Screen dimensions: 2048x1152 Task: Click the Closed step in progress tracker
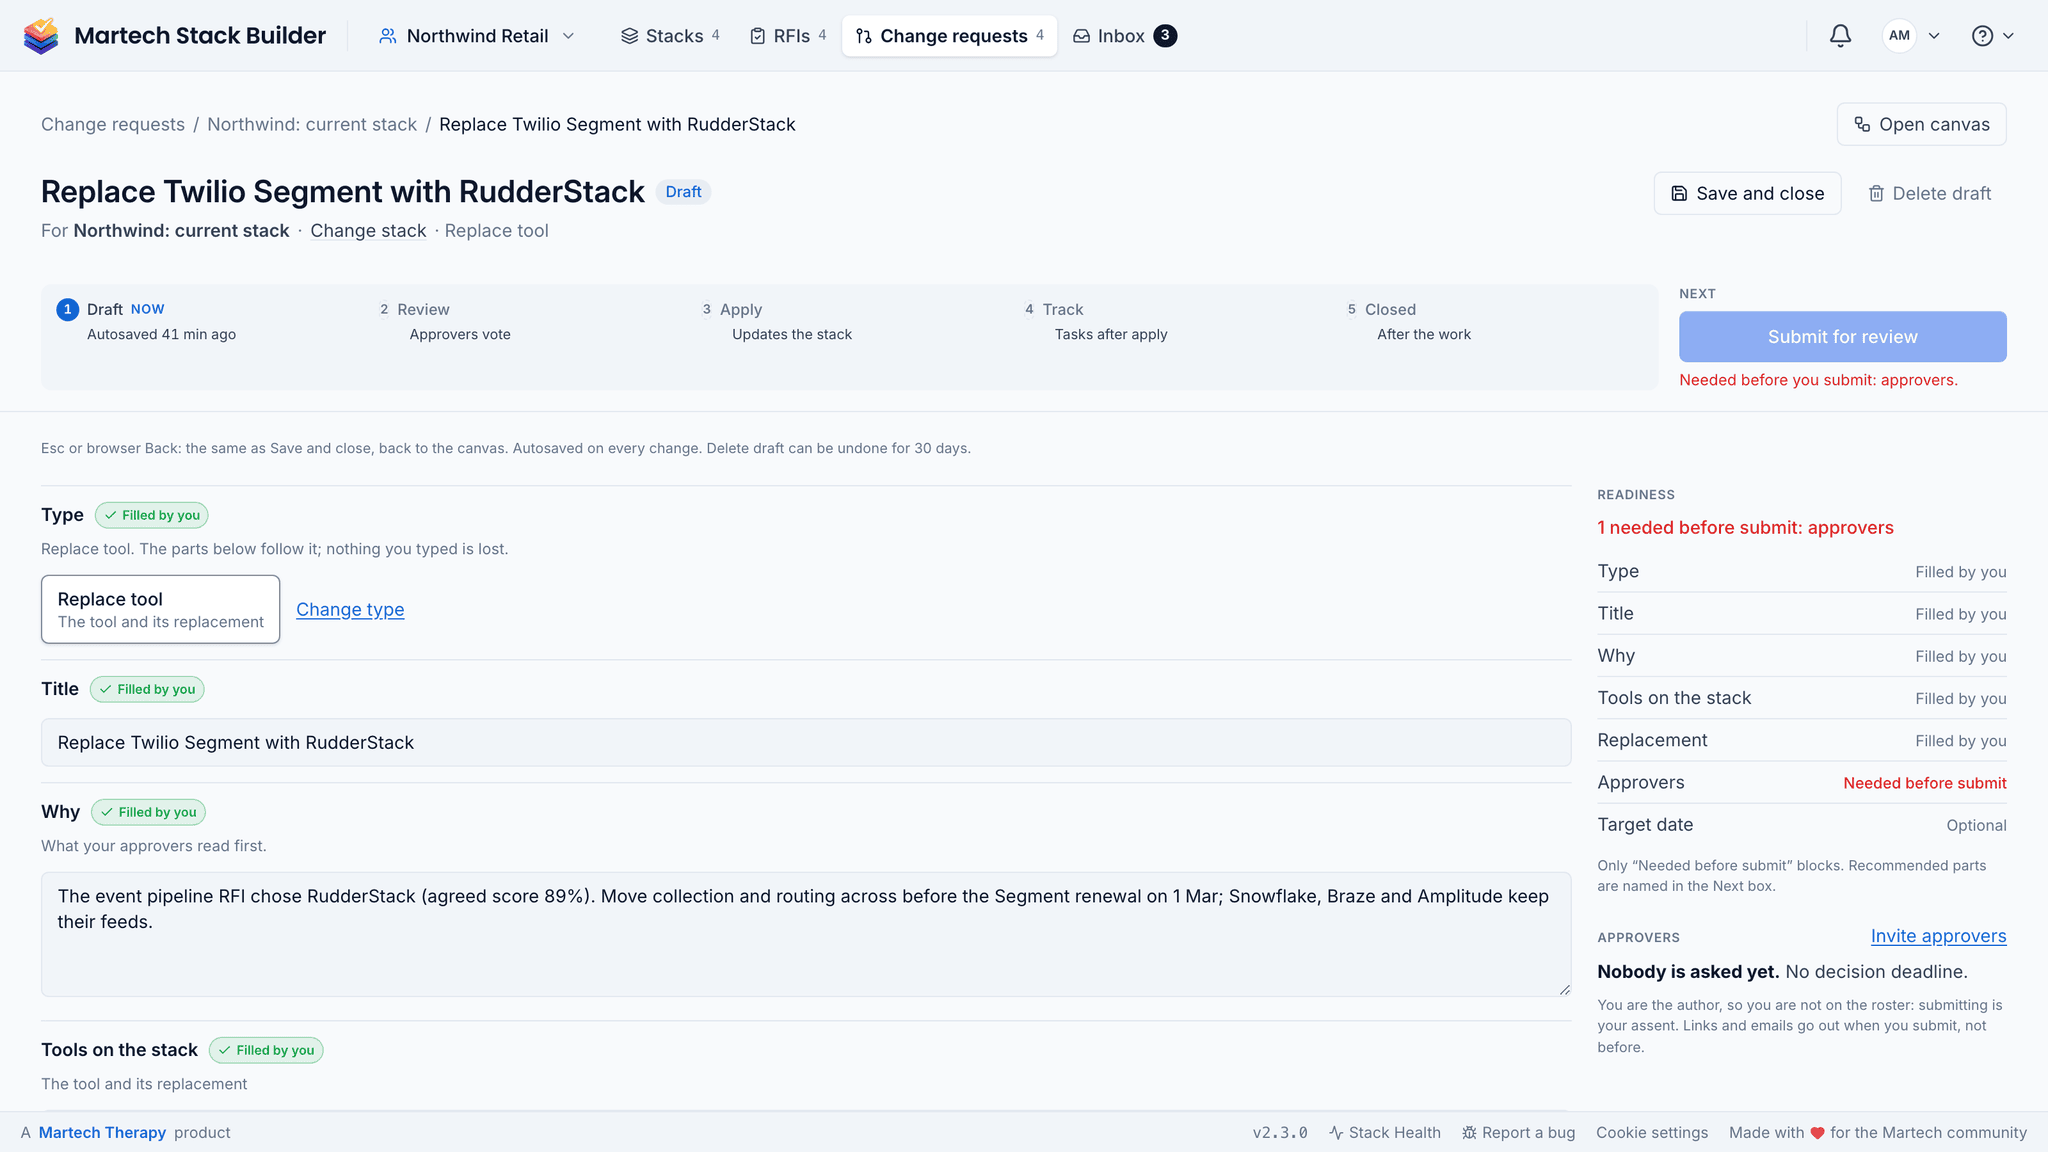coord(1409,321)
